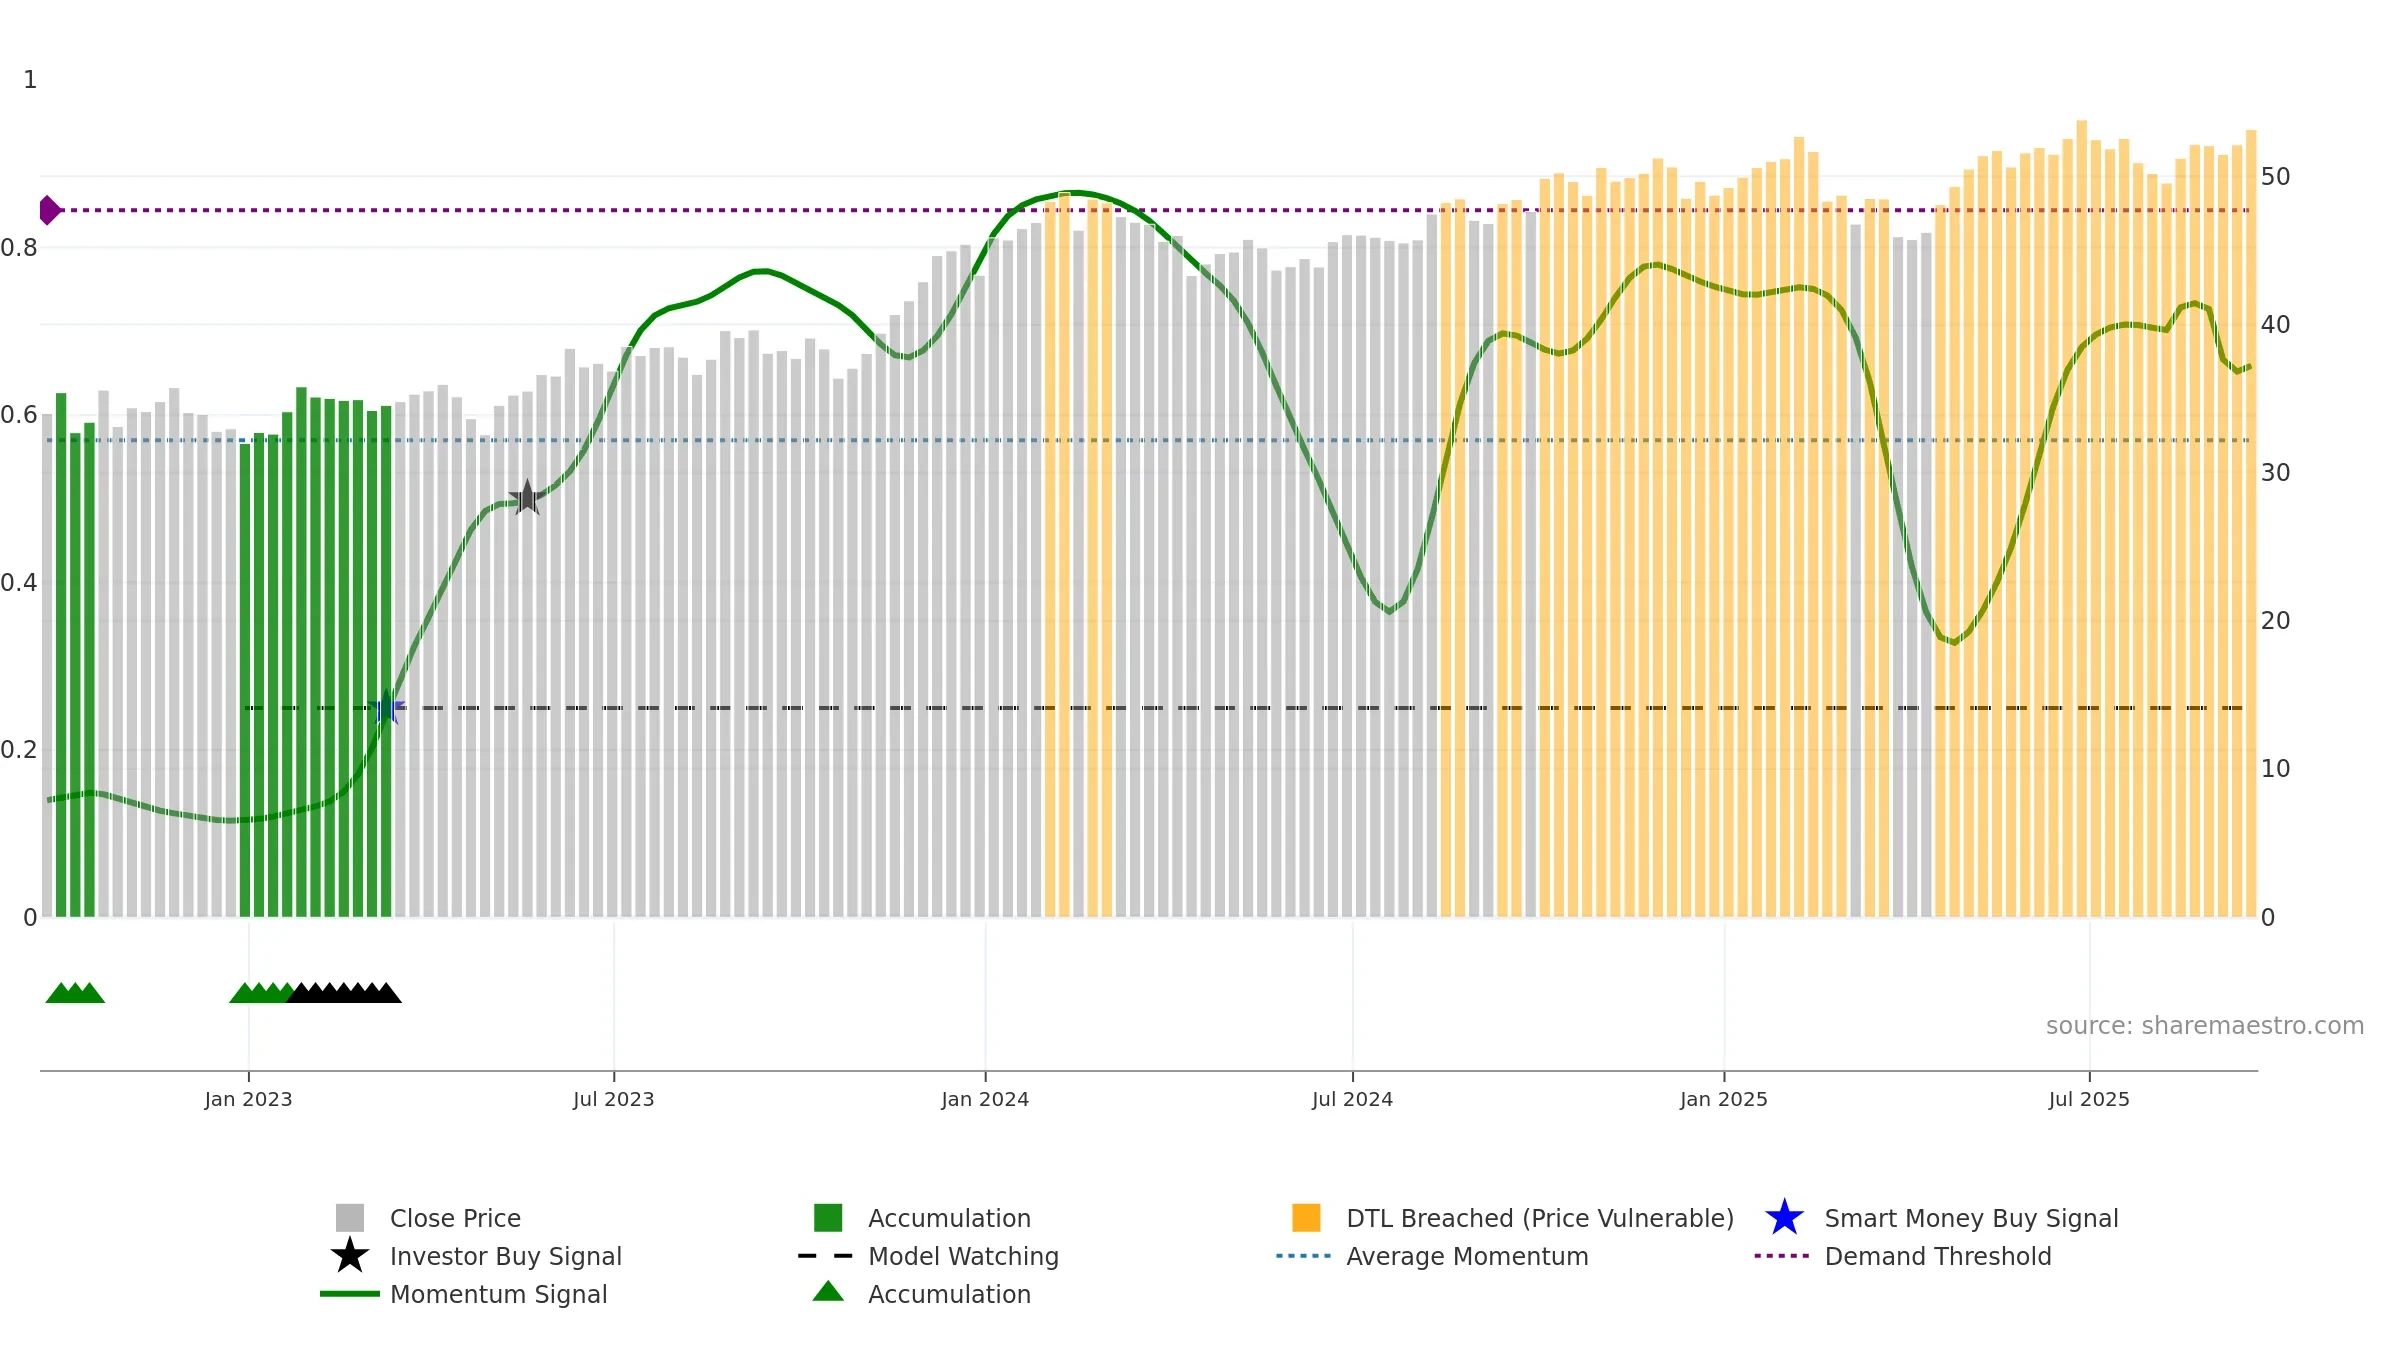Click the Jan 2023 x-axis label
The width and height of the screenshot is (2400, 1350).
pos(248,1099)
